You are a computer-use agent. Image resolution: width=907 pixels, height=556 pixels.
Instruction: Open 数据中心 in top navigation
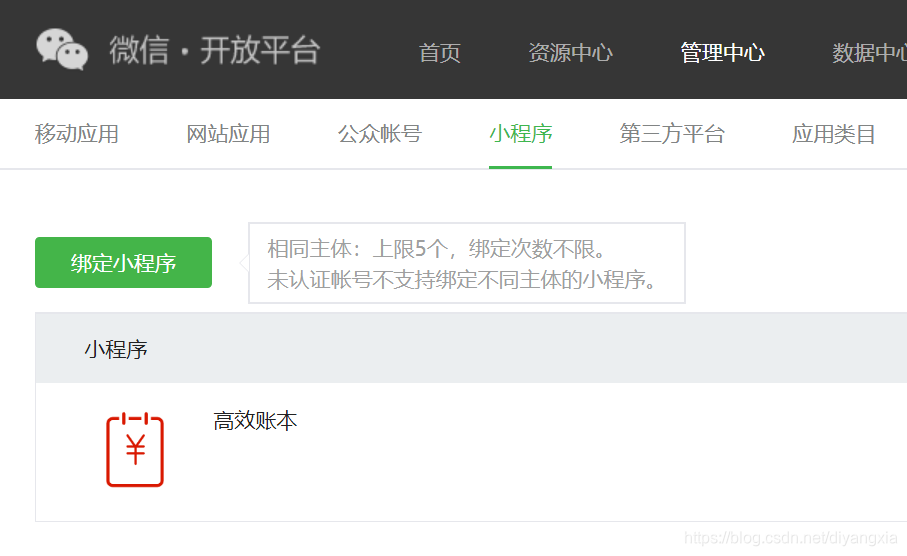(x=869, y=53)
